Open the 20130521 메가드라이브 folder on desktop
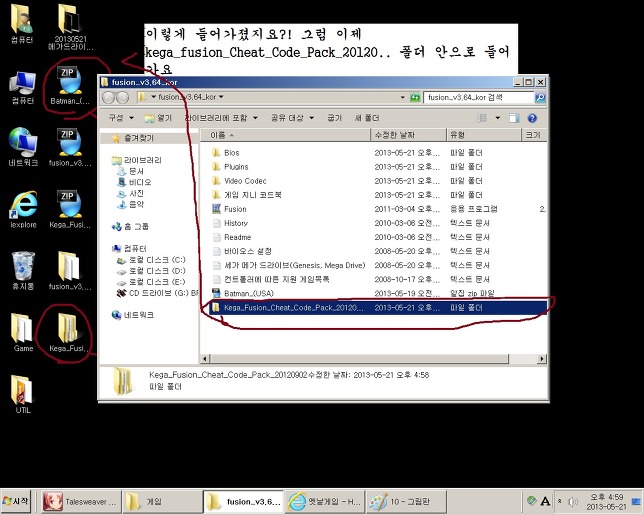 [x=70, y=27]
